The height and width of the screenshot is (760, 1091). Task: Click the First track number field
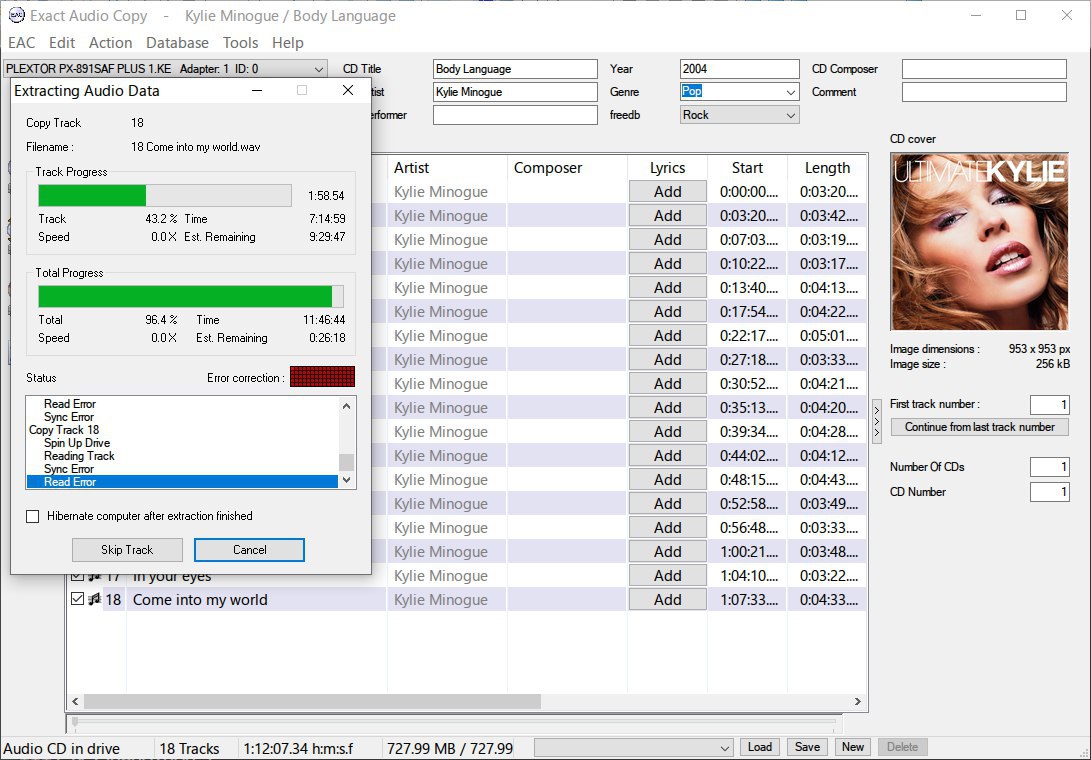pos(1049,404)
